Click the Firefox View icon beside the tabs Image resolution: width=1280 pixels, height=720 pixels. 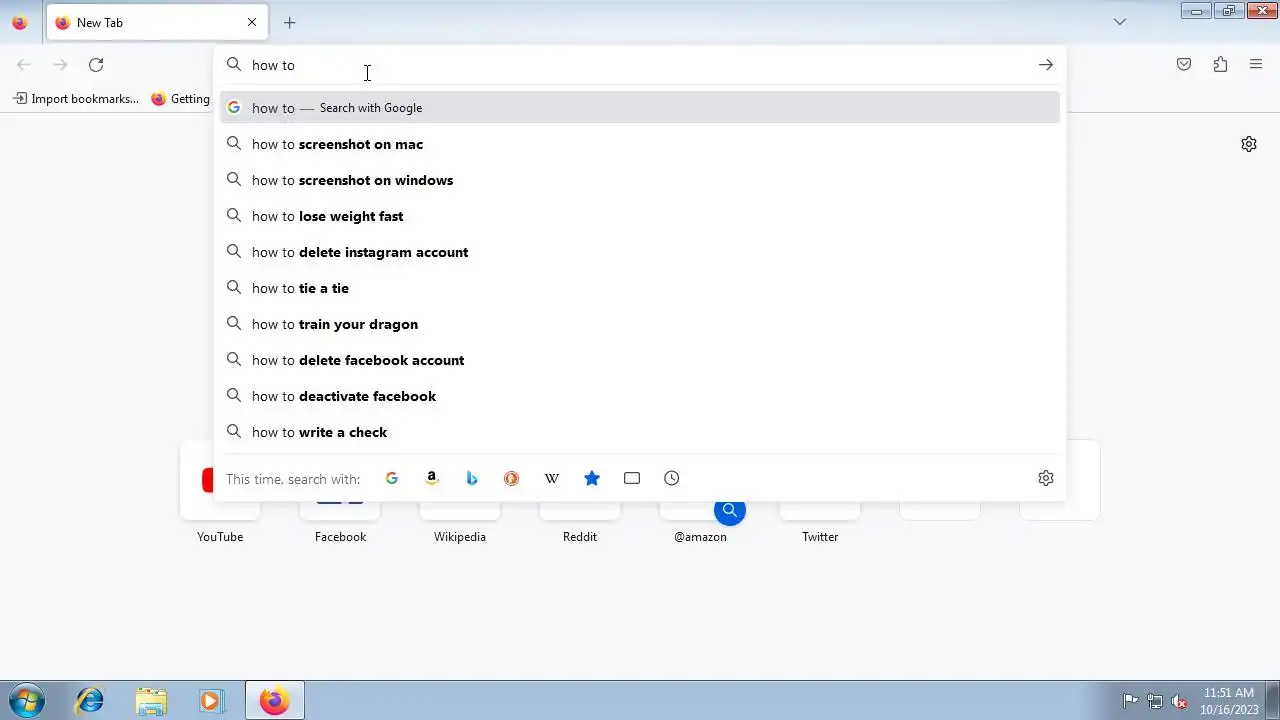[x=19, y=22]
